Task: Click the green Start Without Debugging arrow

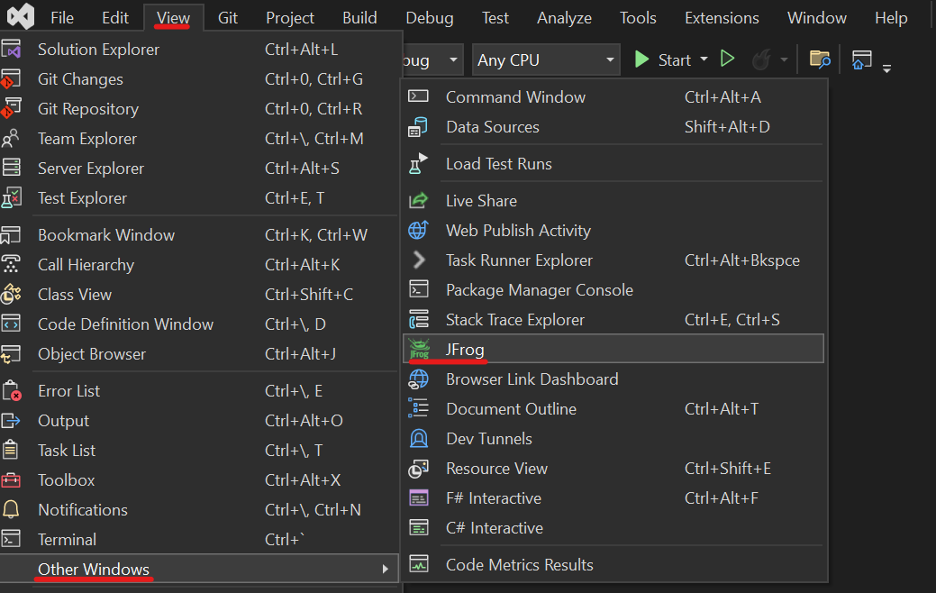Action: 728,60
